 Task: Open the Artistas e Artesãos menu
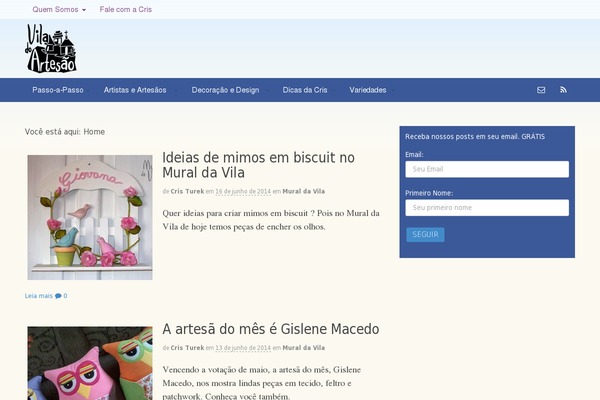(x=135, y=90)
